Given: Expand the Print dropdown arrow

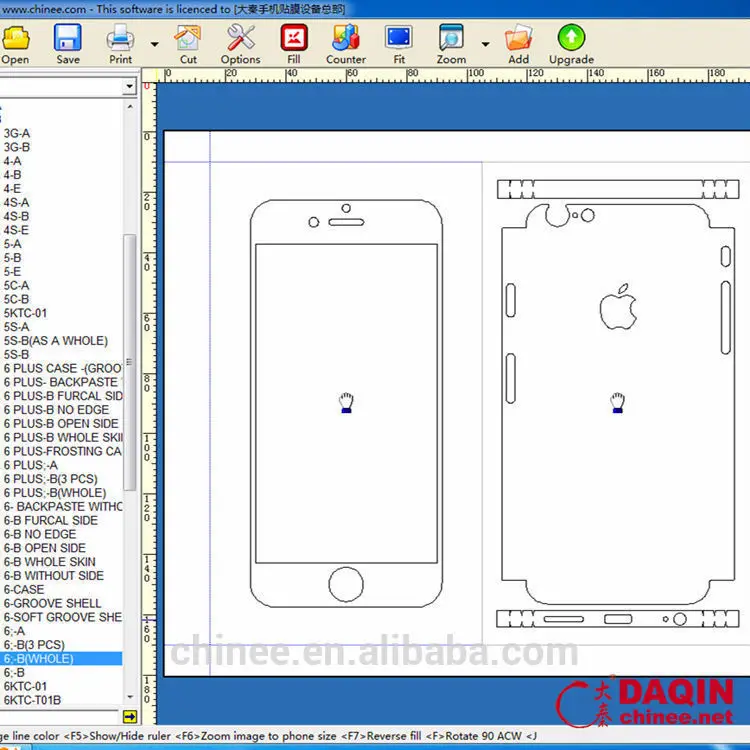Looking at the screenshot, I should point(154,44).
